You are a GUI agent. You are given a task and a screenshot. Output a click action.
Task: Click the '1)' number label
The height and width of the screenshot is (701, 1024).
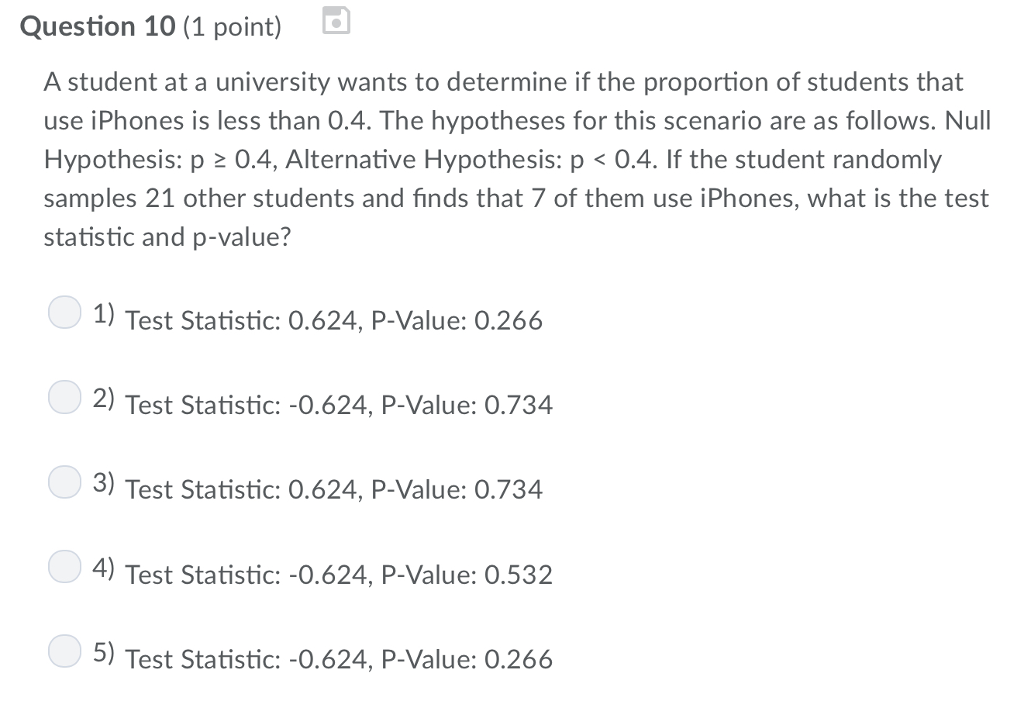coord(104,314)
